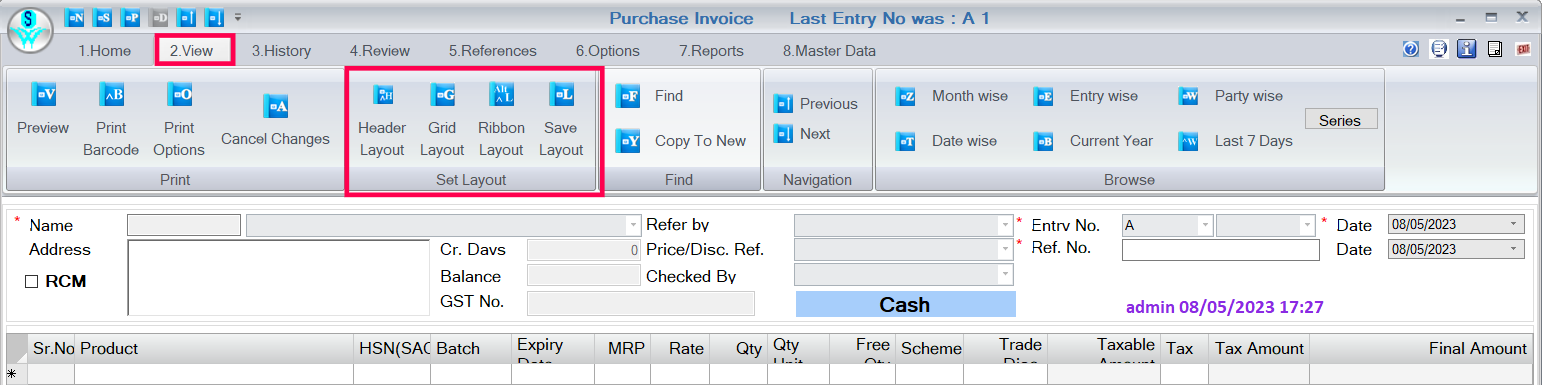The image size is (1542, 385).
Task: Expand the Entry No. series dropdown showing A
Action: (x=1205, y=225)
